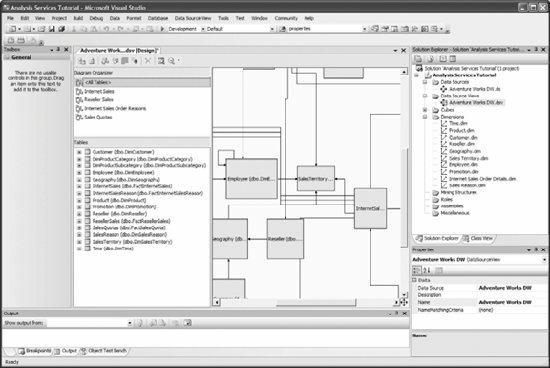Image resolution: width=550 pixels, height=368 pixels.
Task: Click the diagram navigation crosshair icon
Action: click(403, 302)
